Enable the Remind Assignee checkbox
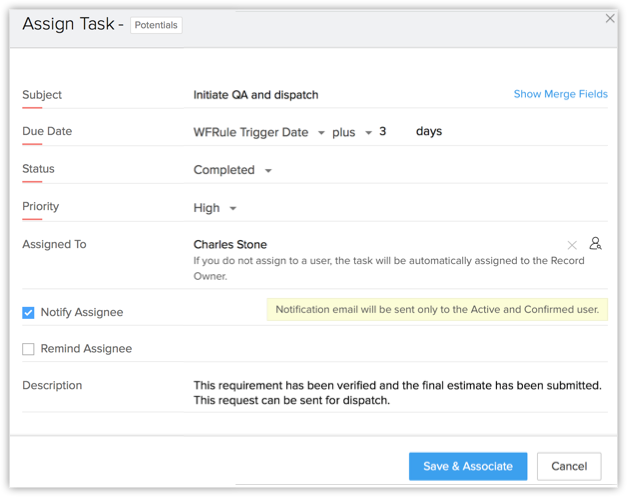 pyautogui.click(x=28, y=349)
